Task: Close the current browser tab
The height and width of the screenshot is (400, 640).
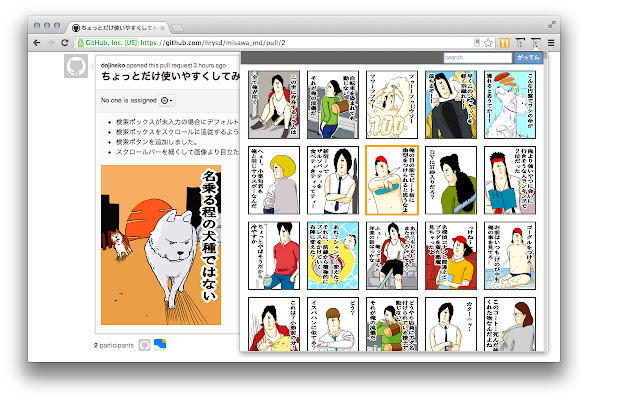Action: (x=162, y=28)
